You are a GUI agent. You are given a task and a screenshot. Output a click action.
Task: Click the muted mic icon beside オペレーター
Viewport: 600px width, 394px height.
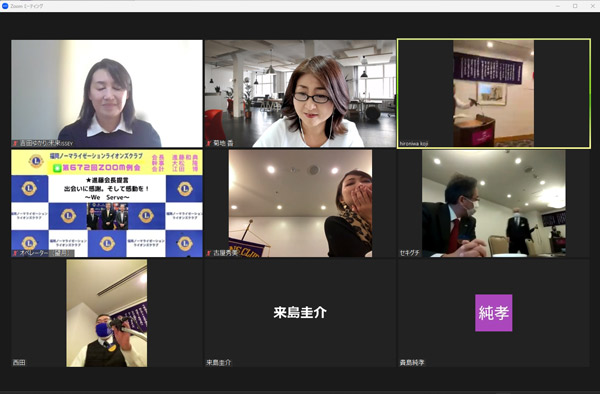coord(16,253)
